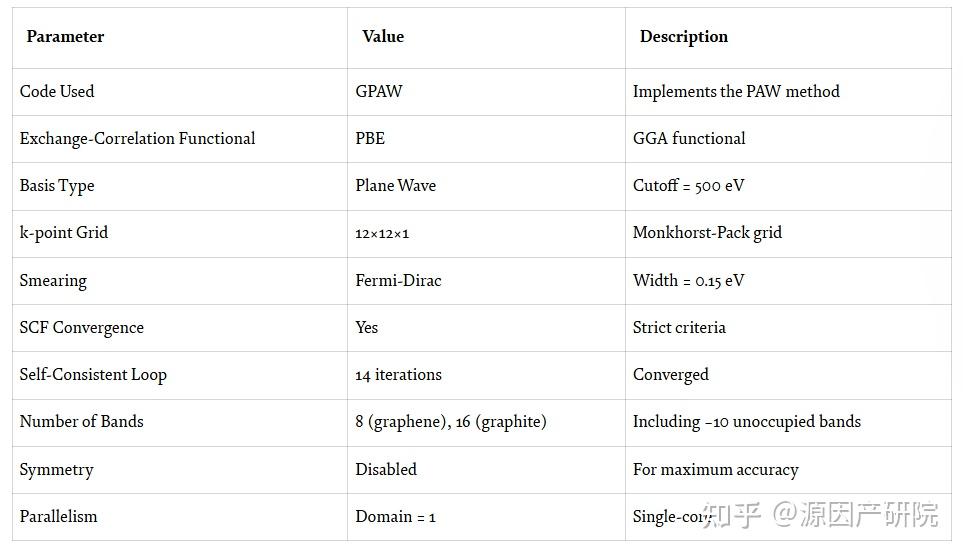
Task: Click the Plane Wave cell
Action: [396, 185]
